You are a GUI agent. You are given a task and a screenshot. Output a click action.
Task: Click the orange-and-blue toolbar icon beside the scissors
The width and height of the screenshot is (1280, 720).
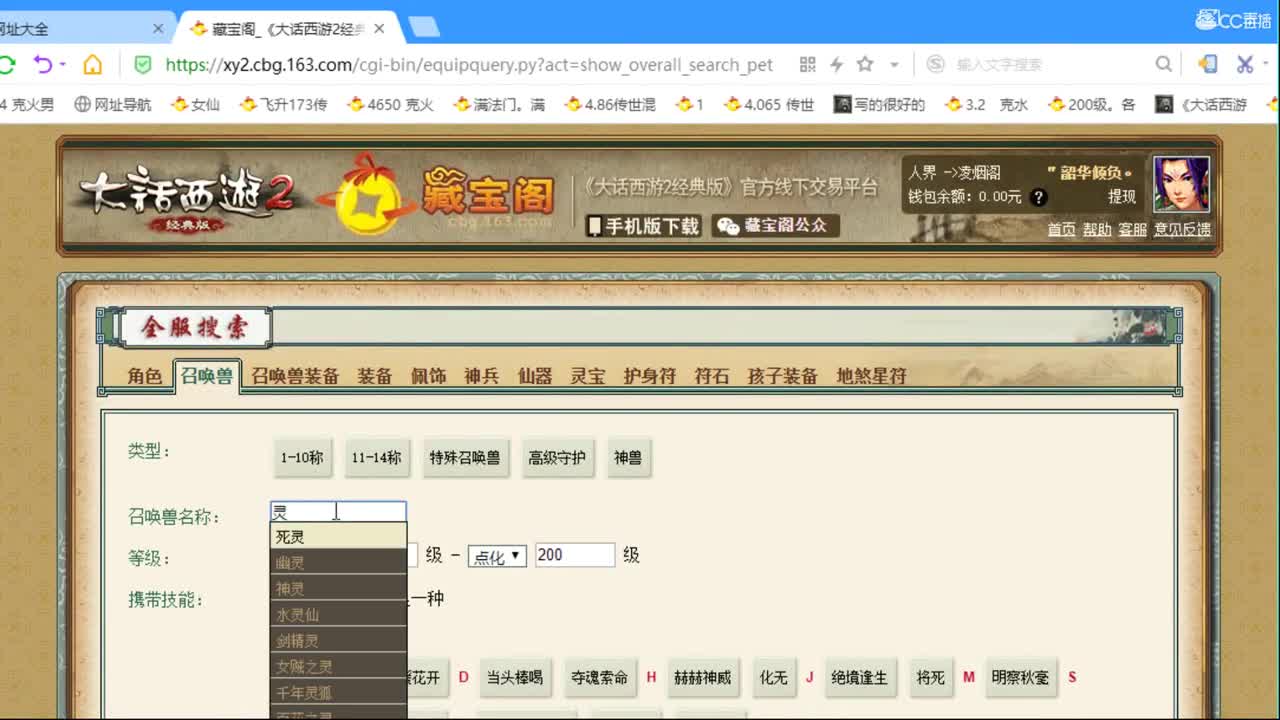pyautogui.click(x=1208, y=64)
